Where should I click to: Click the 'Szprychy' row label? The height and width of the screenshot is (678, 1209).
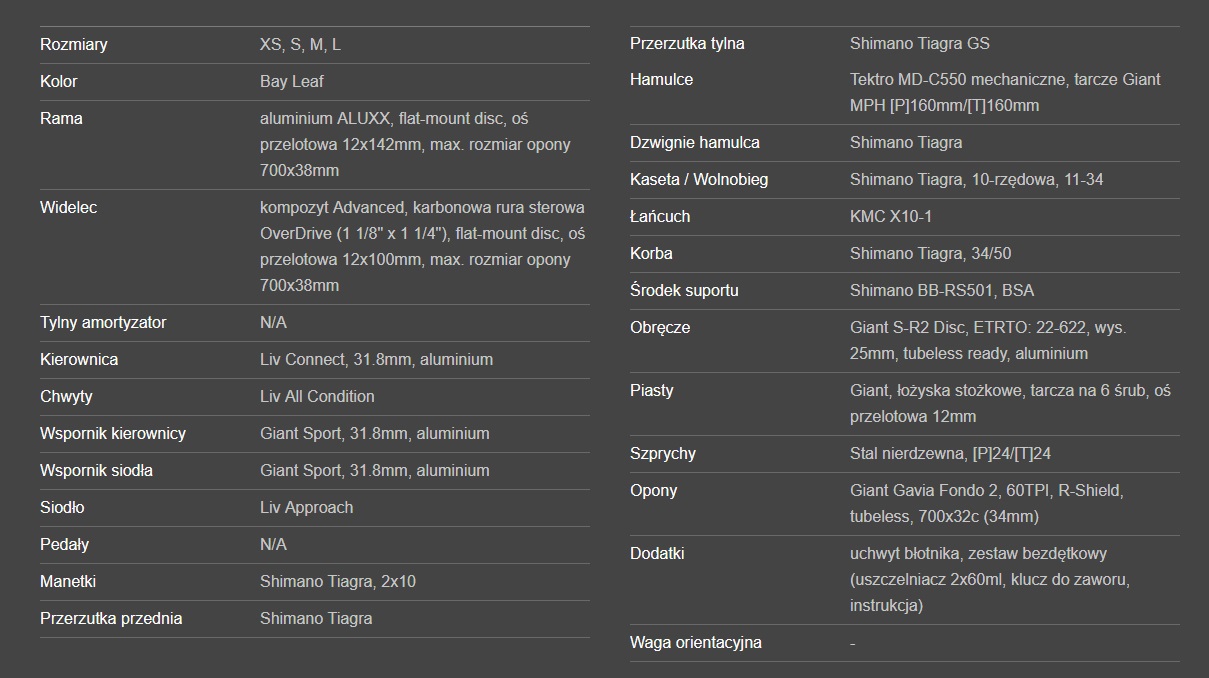663,453
